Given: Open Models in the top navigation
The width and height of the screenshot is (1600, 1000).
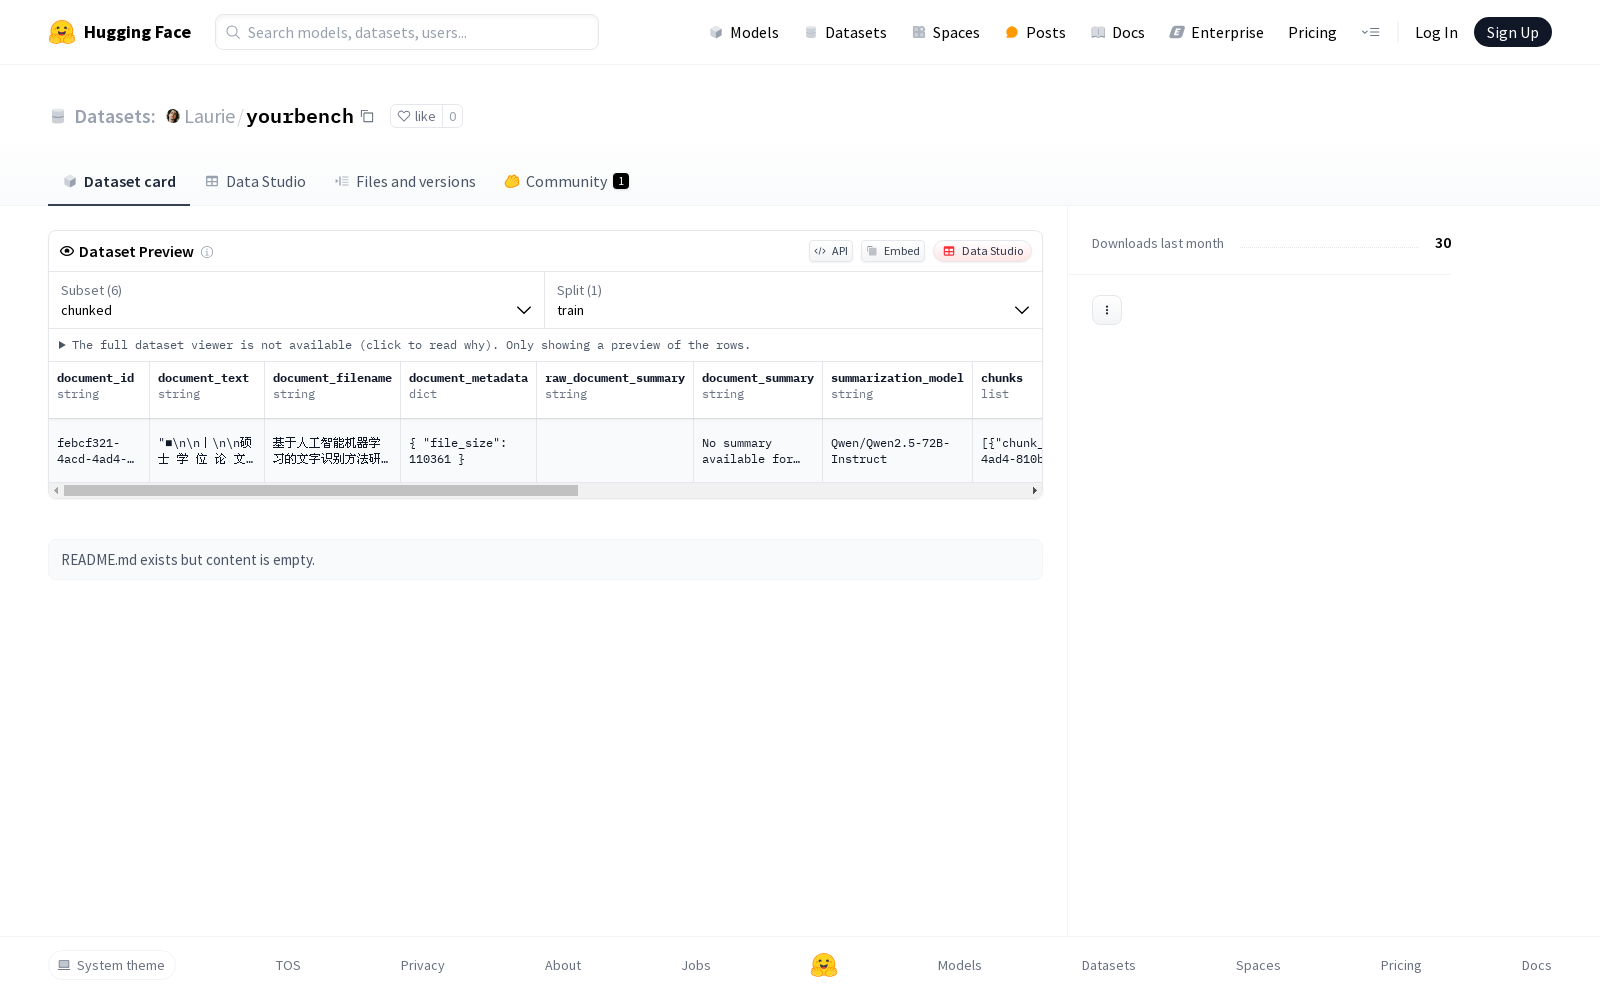Looking at the screenshot, I should [744, 32].
